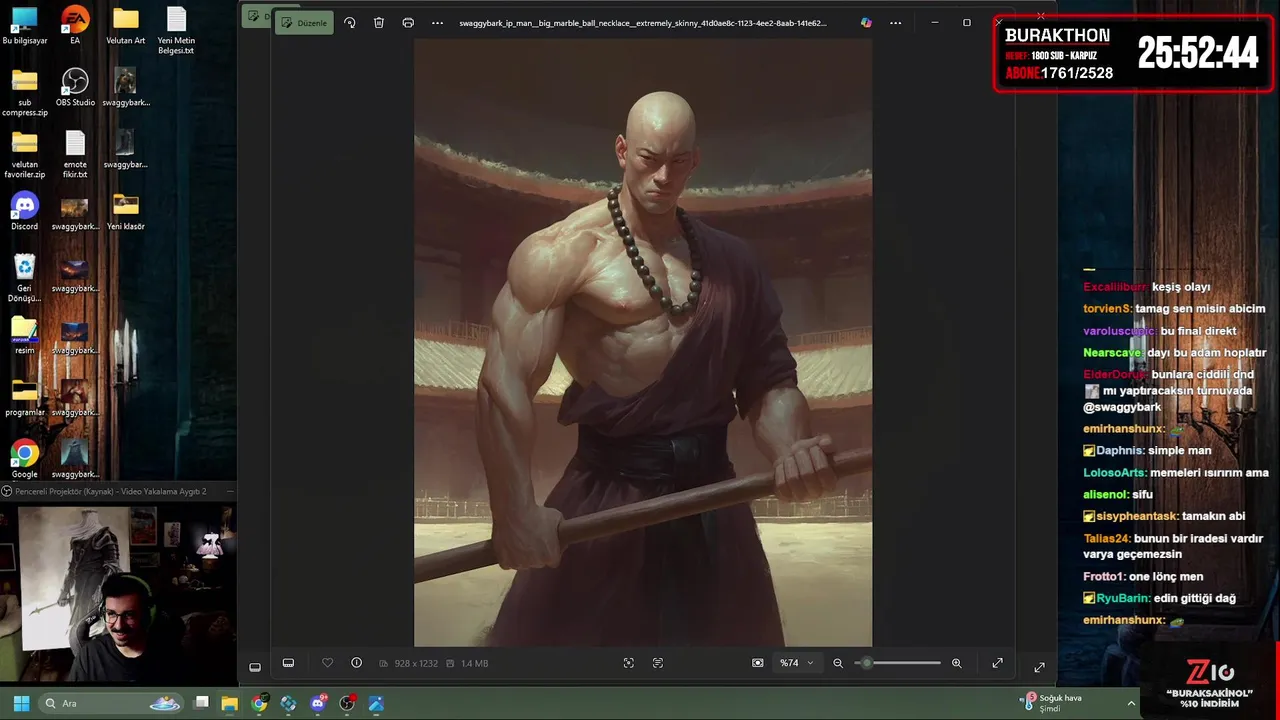Print the photo via the printer icon
1280x720 pixels.
coord(408,23)
